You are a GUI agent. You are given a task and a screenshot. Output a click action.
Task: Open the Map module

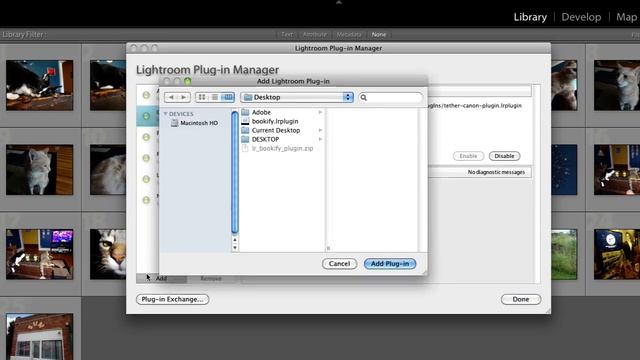pyautogui.click(x=627, y=17)
